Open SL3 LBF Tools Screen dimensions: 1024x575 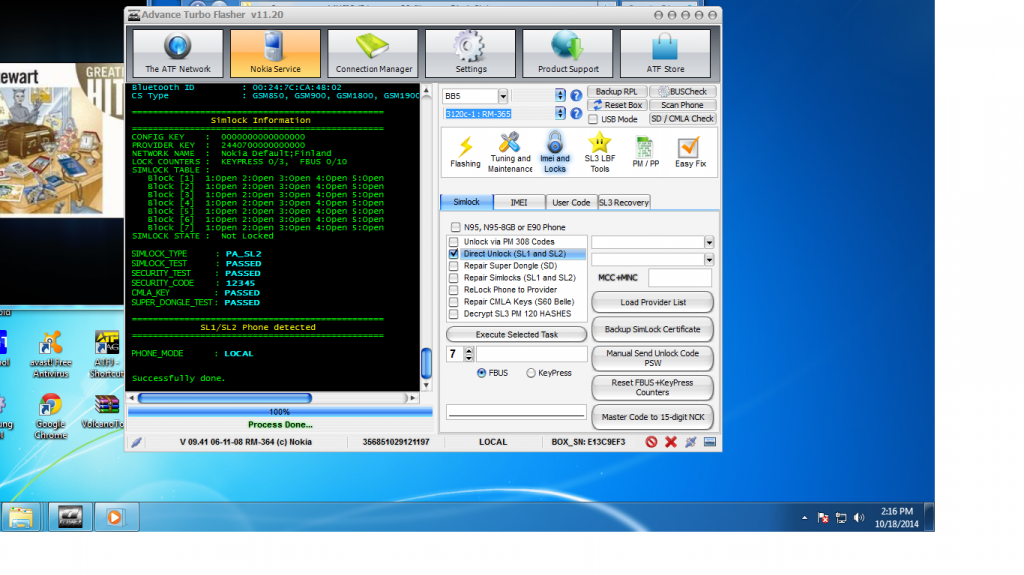(x=599, y=150)
